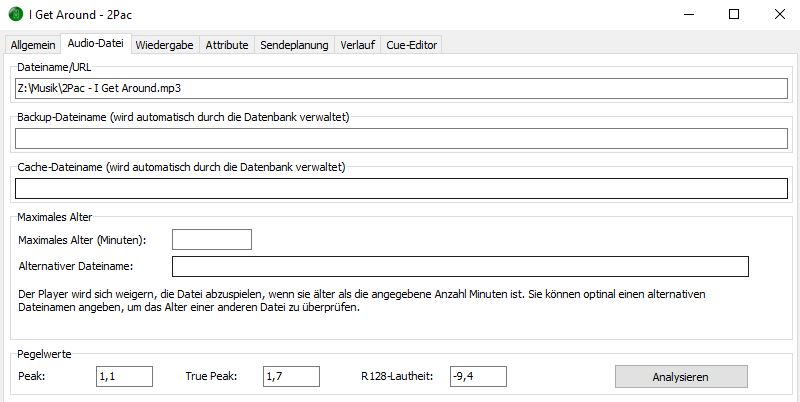Open the Wiedergabe tab
This screenshot has height=402, width=800.
click(165, 45)
